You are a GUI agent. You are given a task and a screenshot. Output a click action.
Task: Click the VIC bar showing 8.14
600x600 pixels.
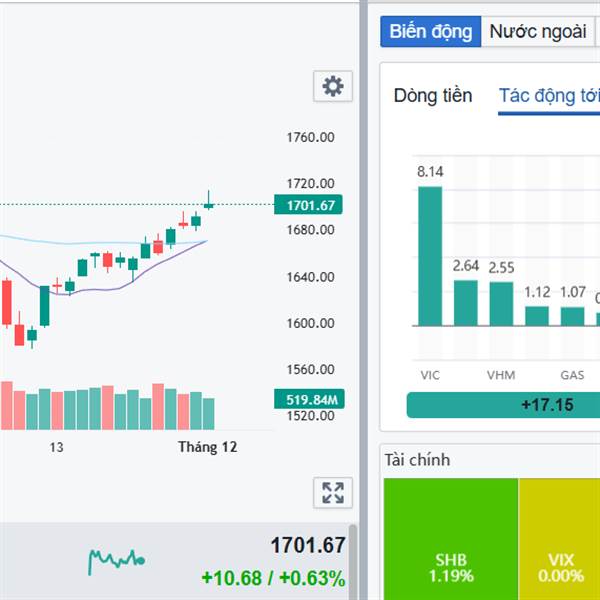coord(430,256)
